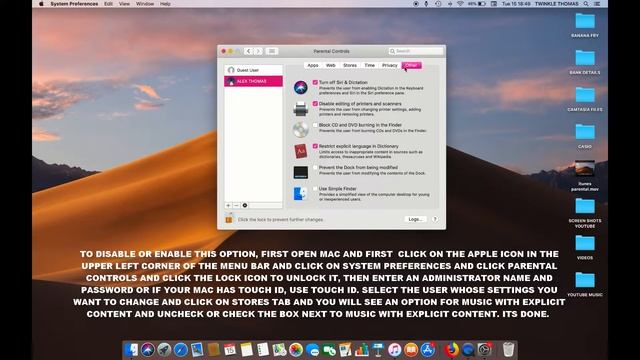
Task: Select the BANK DETAILS desktop folder
Action: [x=585, y=62]
